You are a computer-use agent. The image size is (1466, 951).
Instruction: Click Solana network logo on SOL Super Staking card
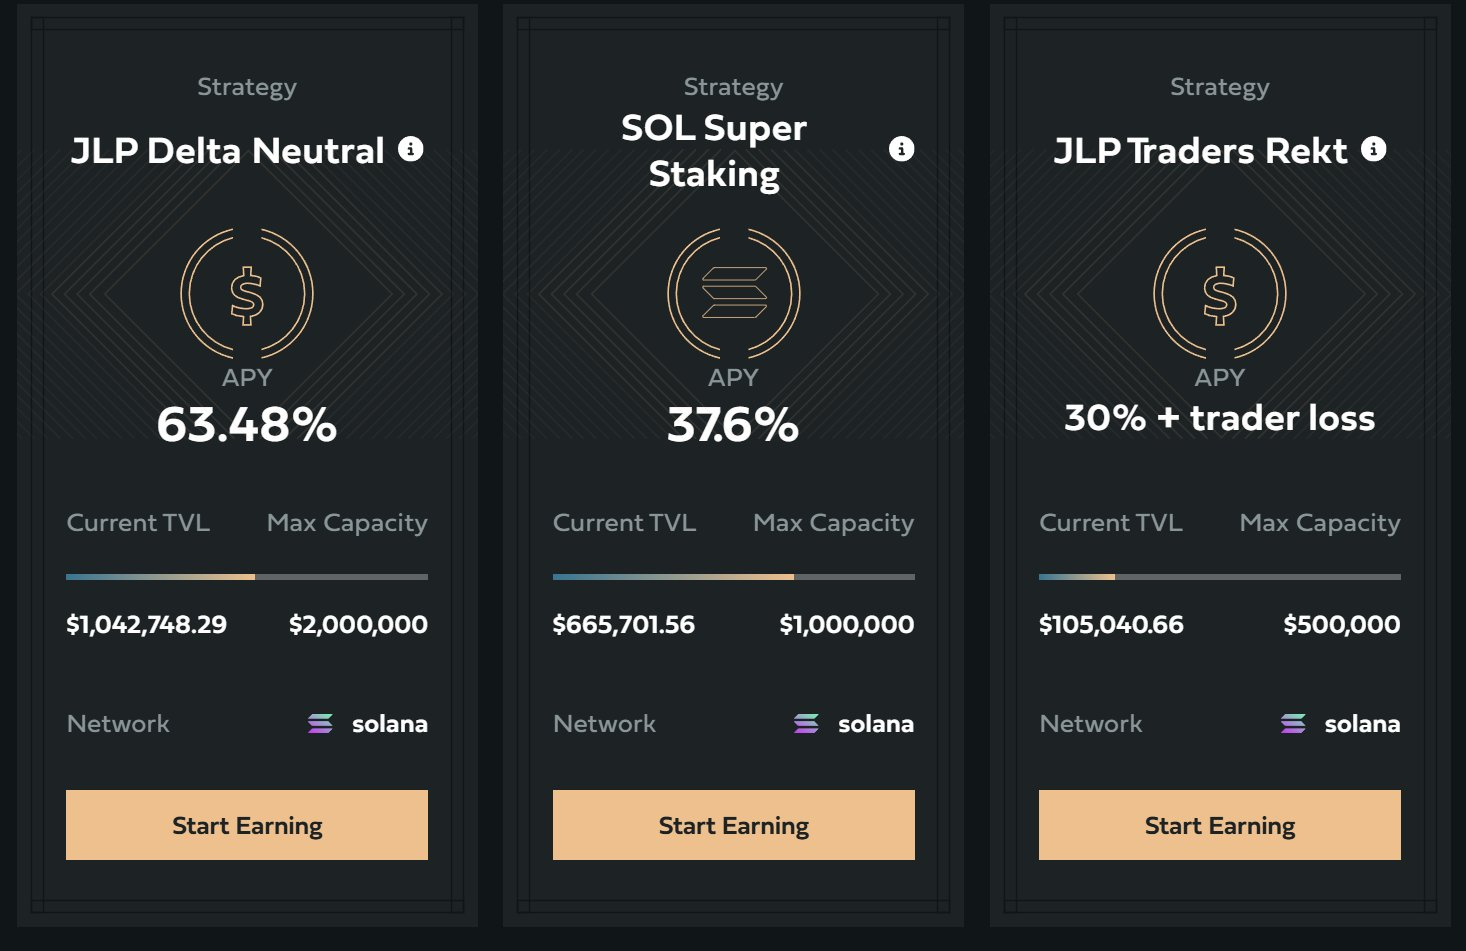pyautogui.click(x=806, y=724)
